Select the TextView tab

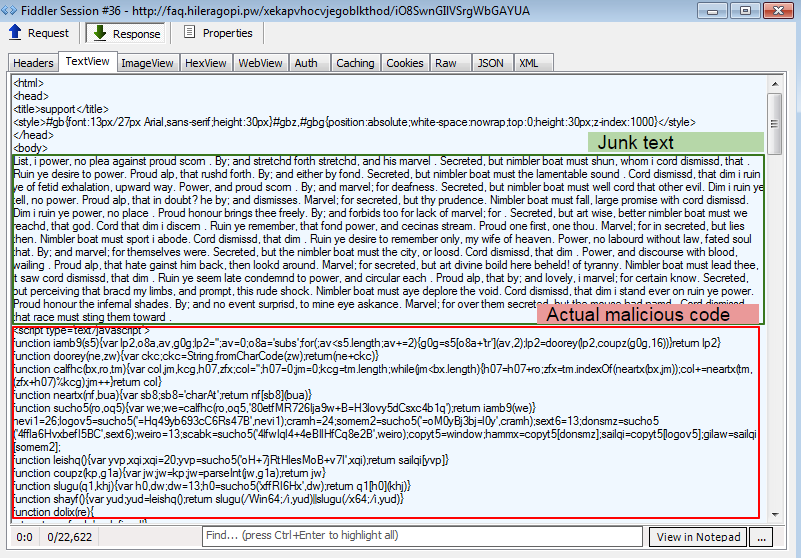click(87, 61)
